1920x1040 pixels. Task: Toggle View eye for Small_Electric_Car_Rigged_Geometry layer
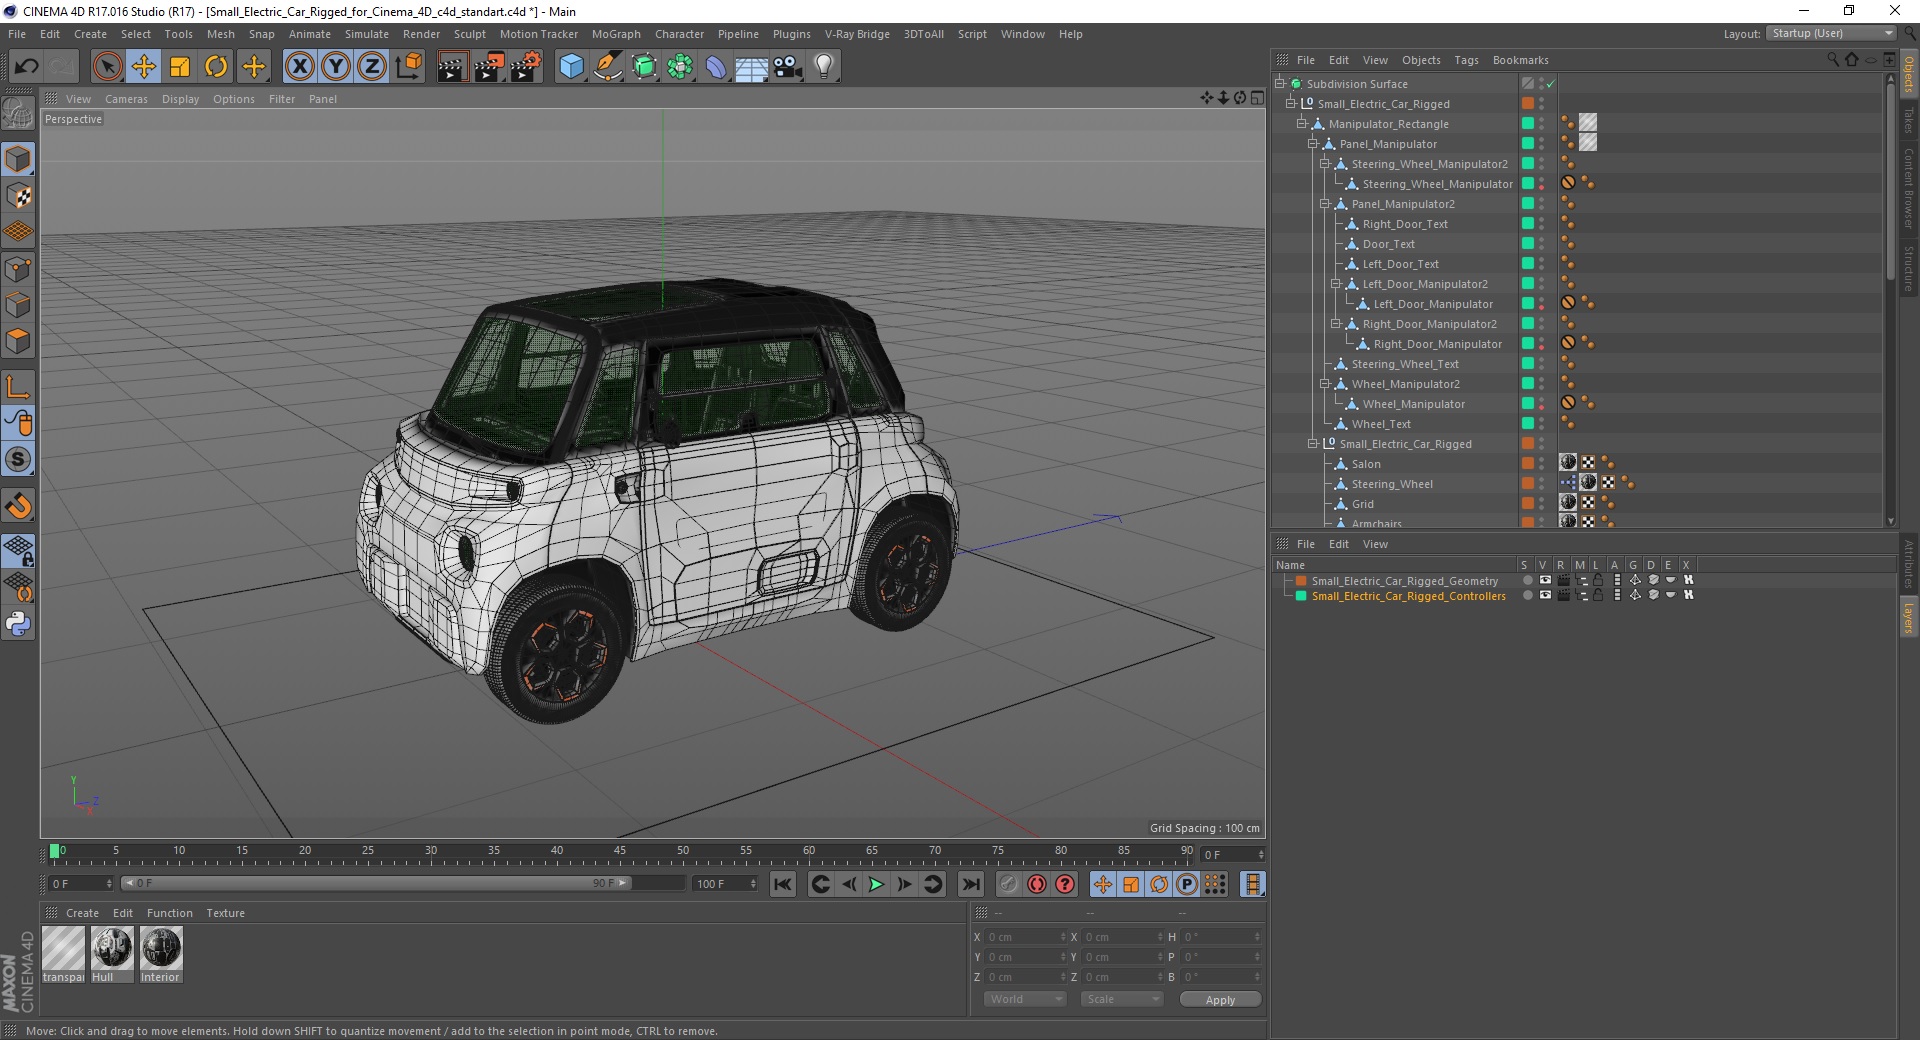pos(1545,580)
